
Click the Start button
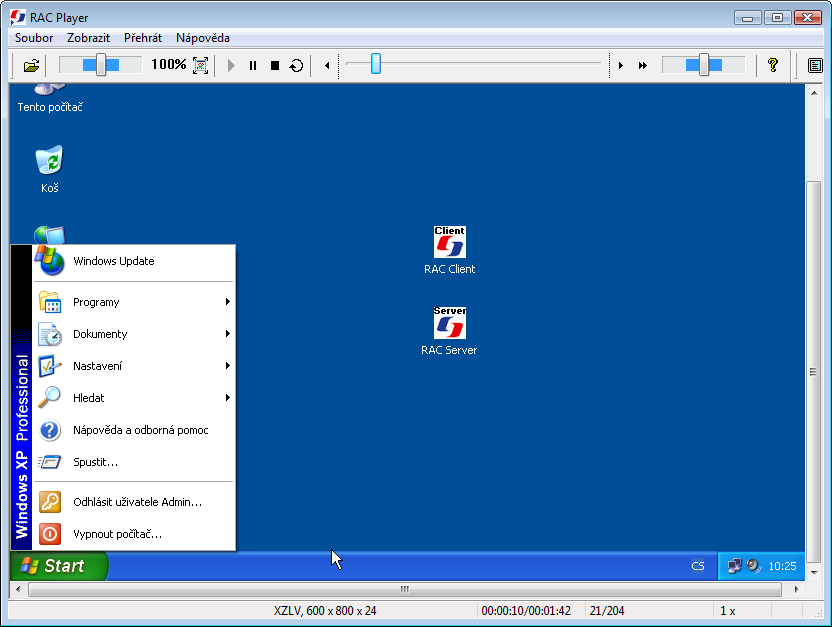[59, 566]
